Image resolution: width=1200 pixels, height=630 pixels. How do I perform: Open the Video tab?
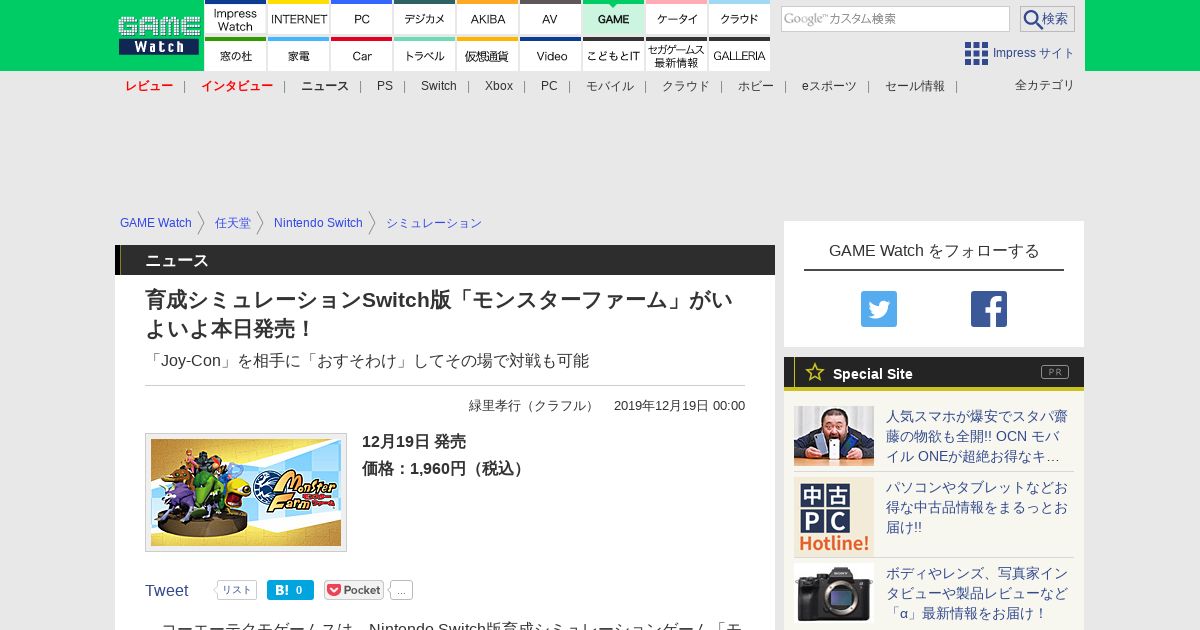pyautogui.click(x=551, y=55)
